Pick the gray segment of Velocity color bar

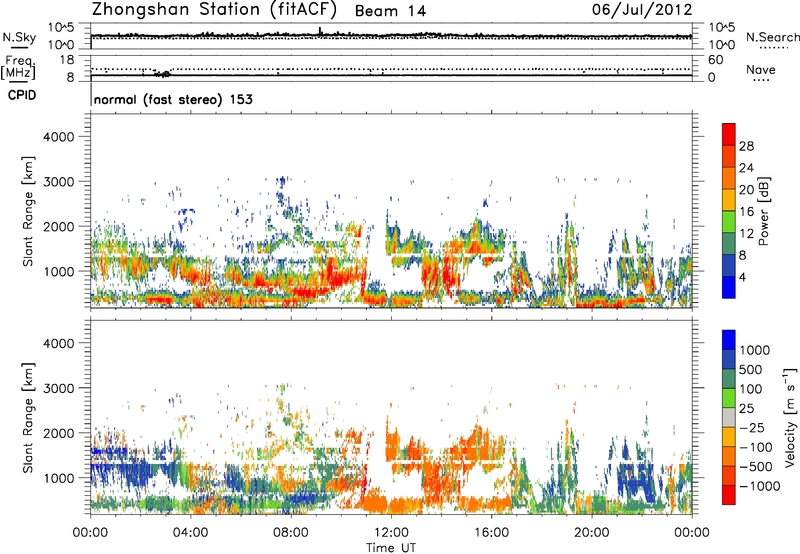[729, 418]
